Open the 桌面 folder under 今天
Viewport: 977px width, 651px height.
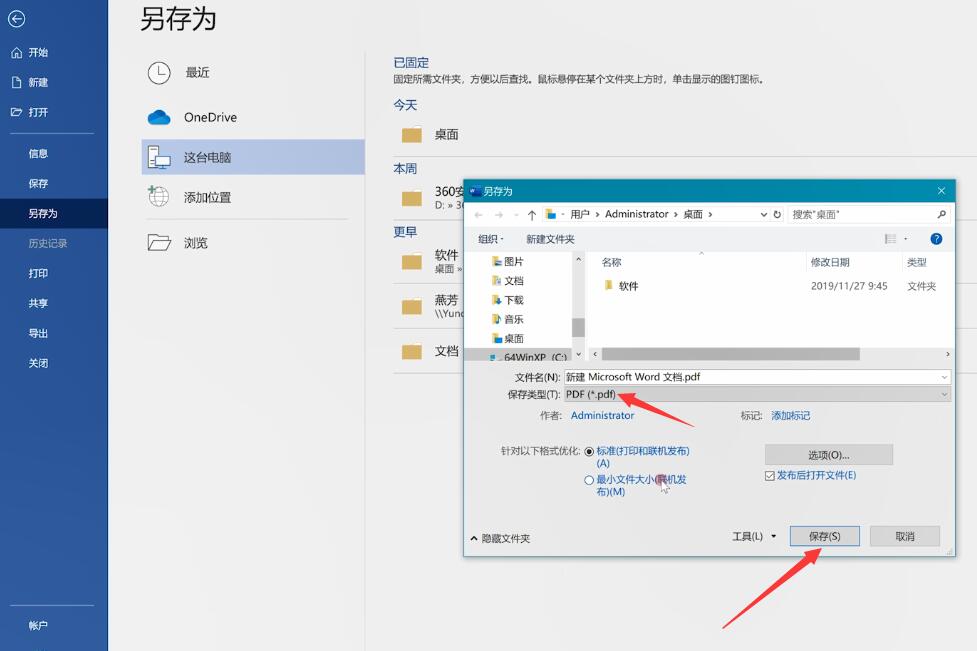(x=430, y=135)
